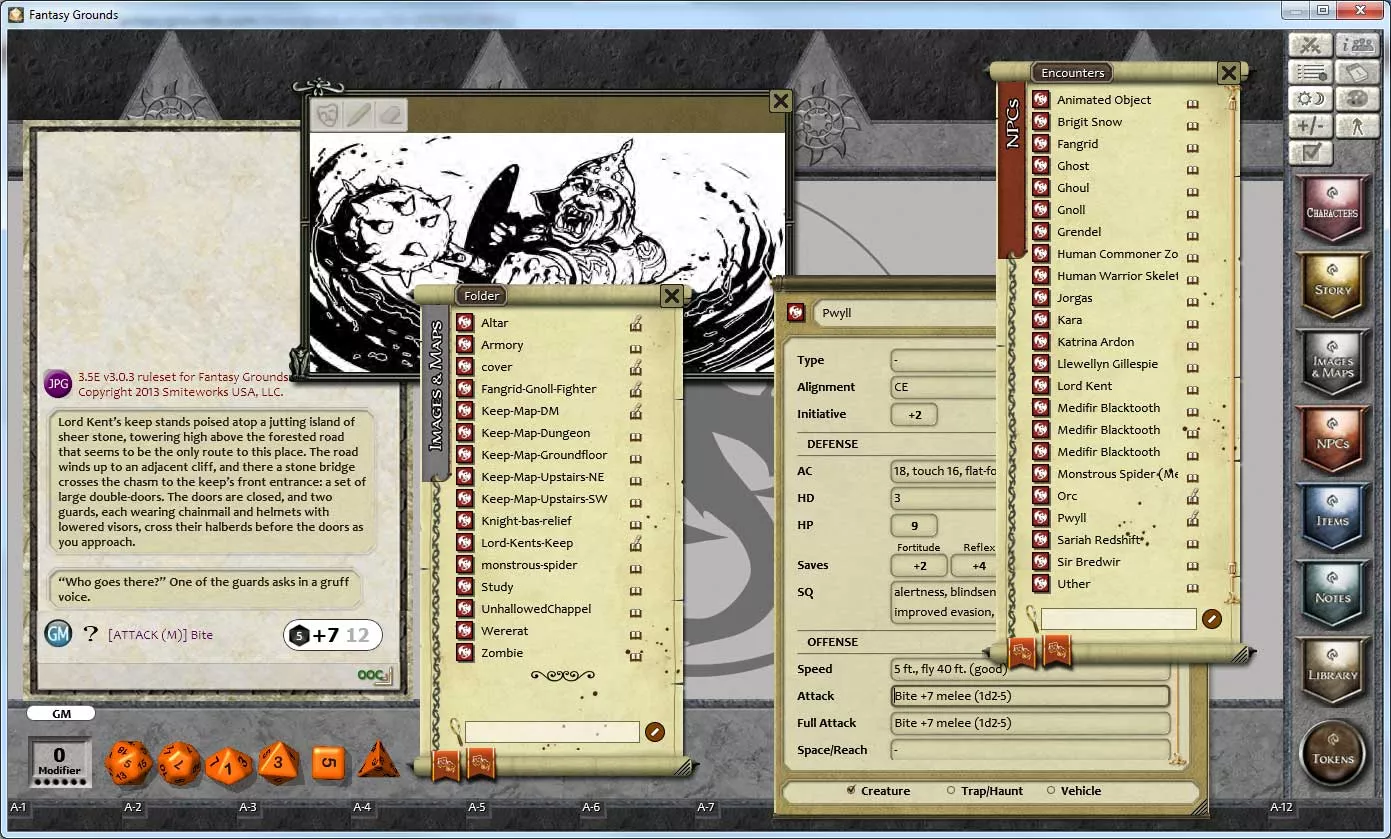Click the Folder list search field
The image size is (1391, 839).
tap(552, 732)
